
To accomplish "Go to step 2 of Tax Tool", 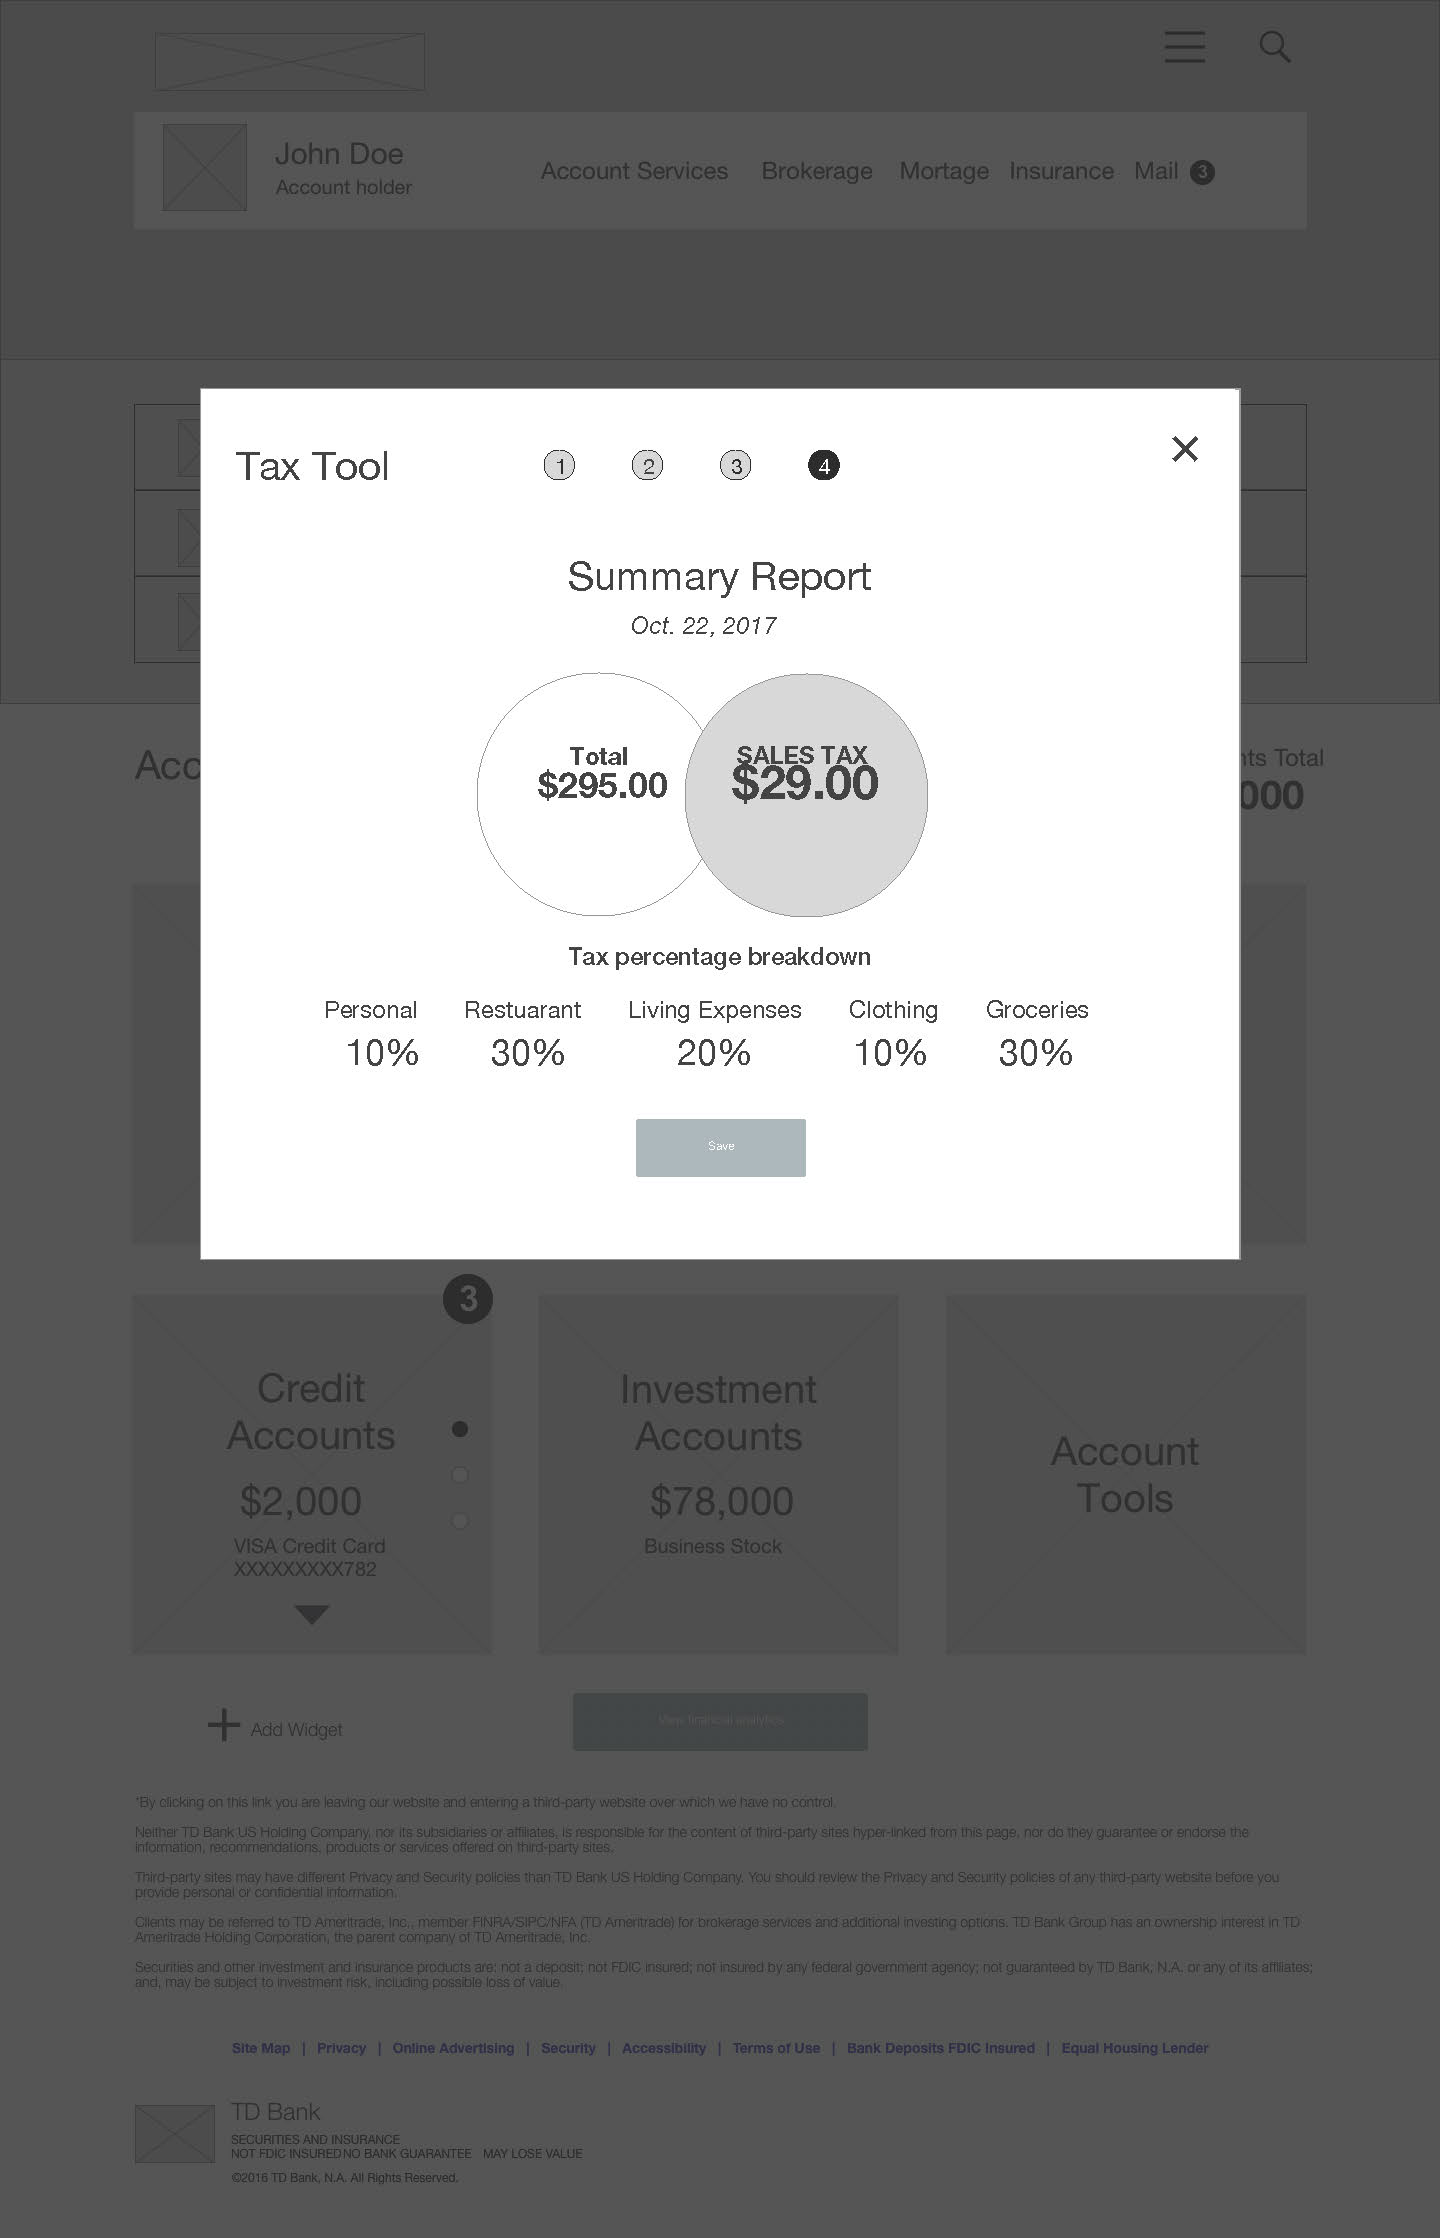I will click(648, 465).
